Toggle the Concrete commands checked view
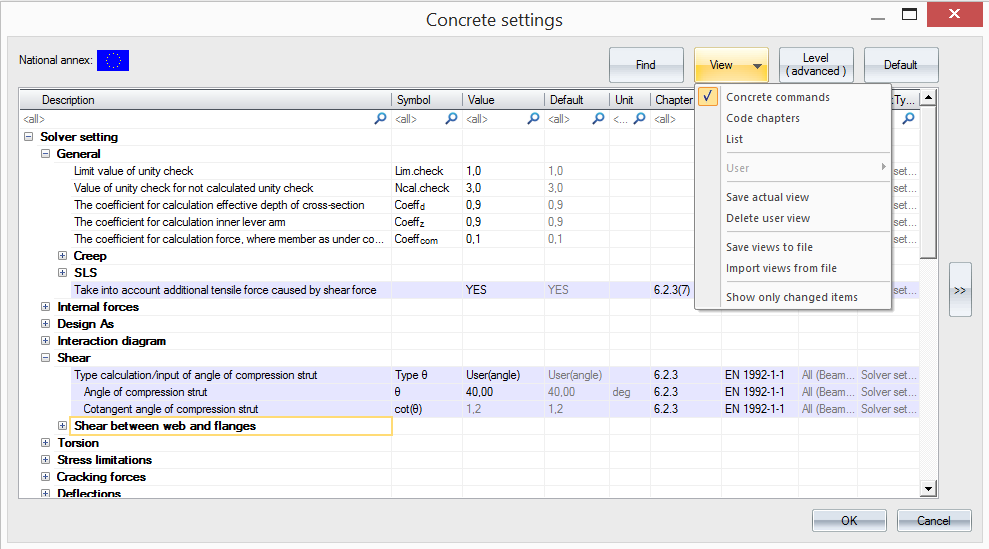The height and width of the screenshot is (549, 989). (x=777, y=97)
